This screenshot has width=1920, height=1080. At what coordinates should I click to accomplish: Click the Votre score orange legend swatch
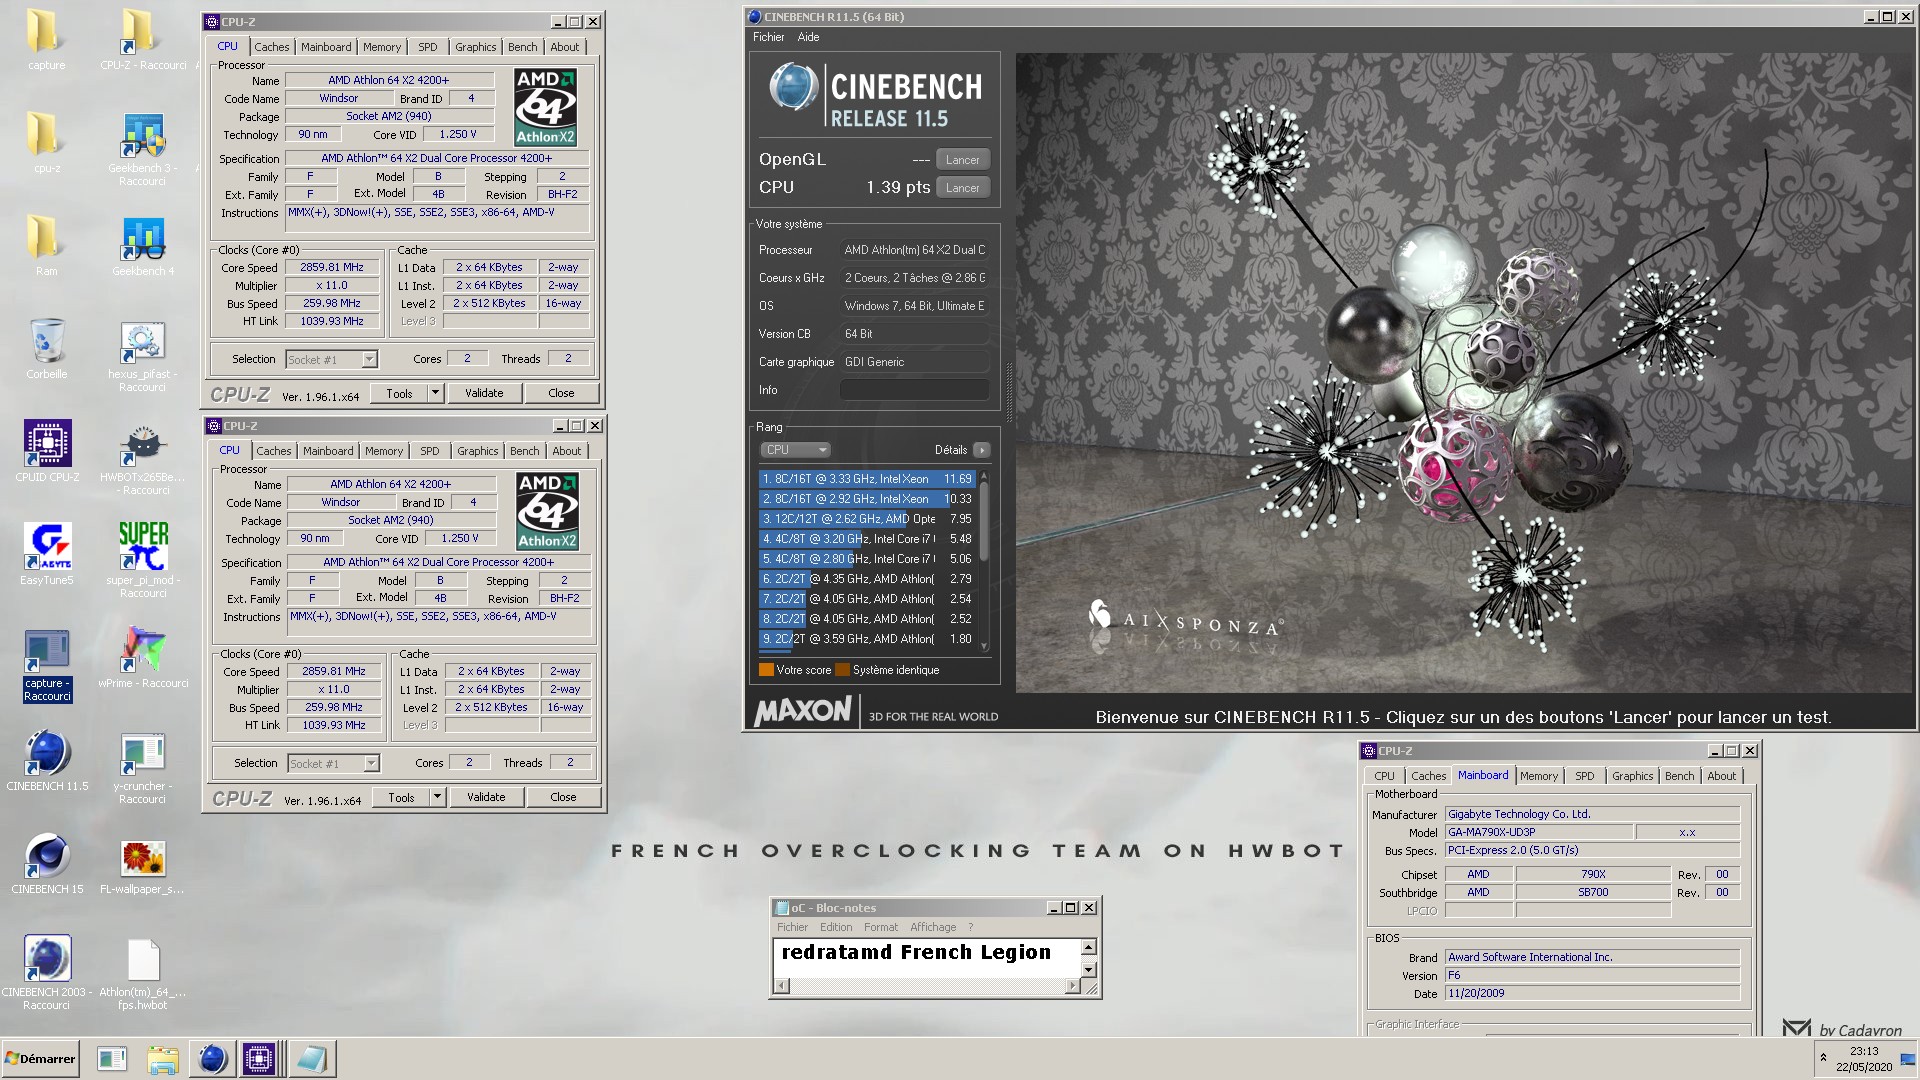[766, 670]
